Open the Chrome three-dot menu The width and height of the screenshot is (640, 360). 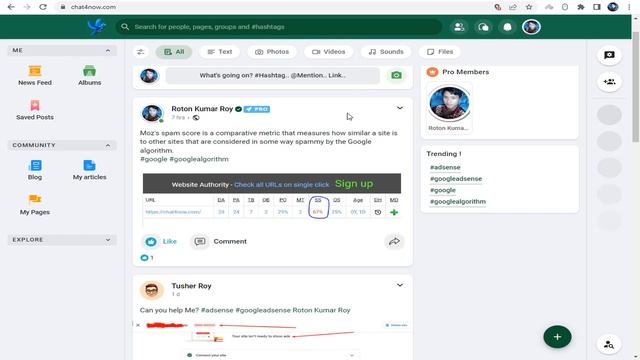pyautogui.click(x=629, y=7)
